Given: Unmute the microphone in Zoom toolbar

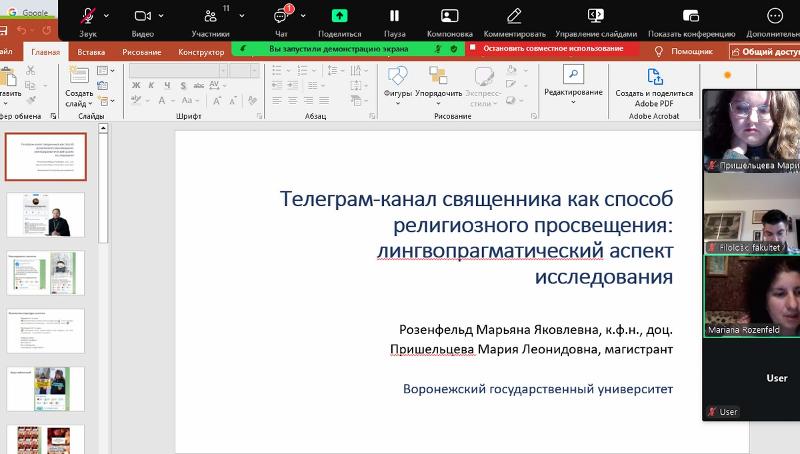Looking at the screenshot, I should [88, 16].
